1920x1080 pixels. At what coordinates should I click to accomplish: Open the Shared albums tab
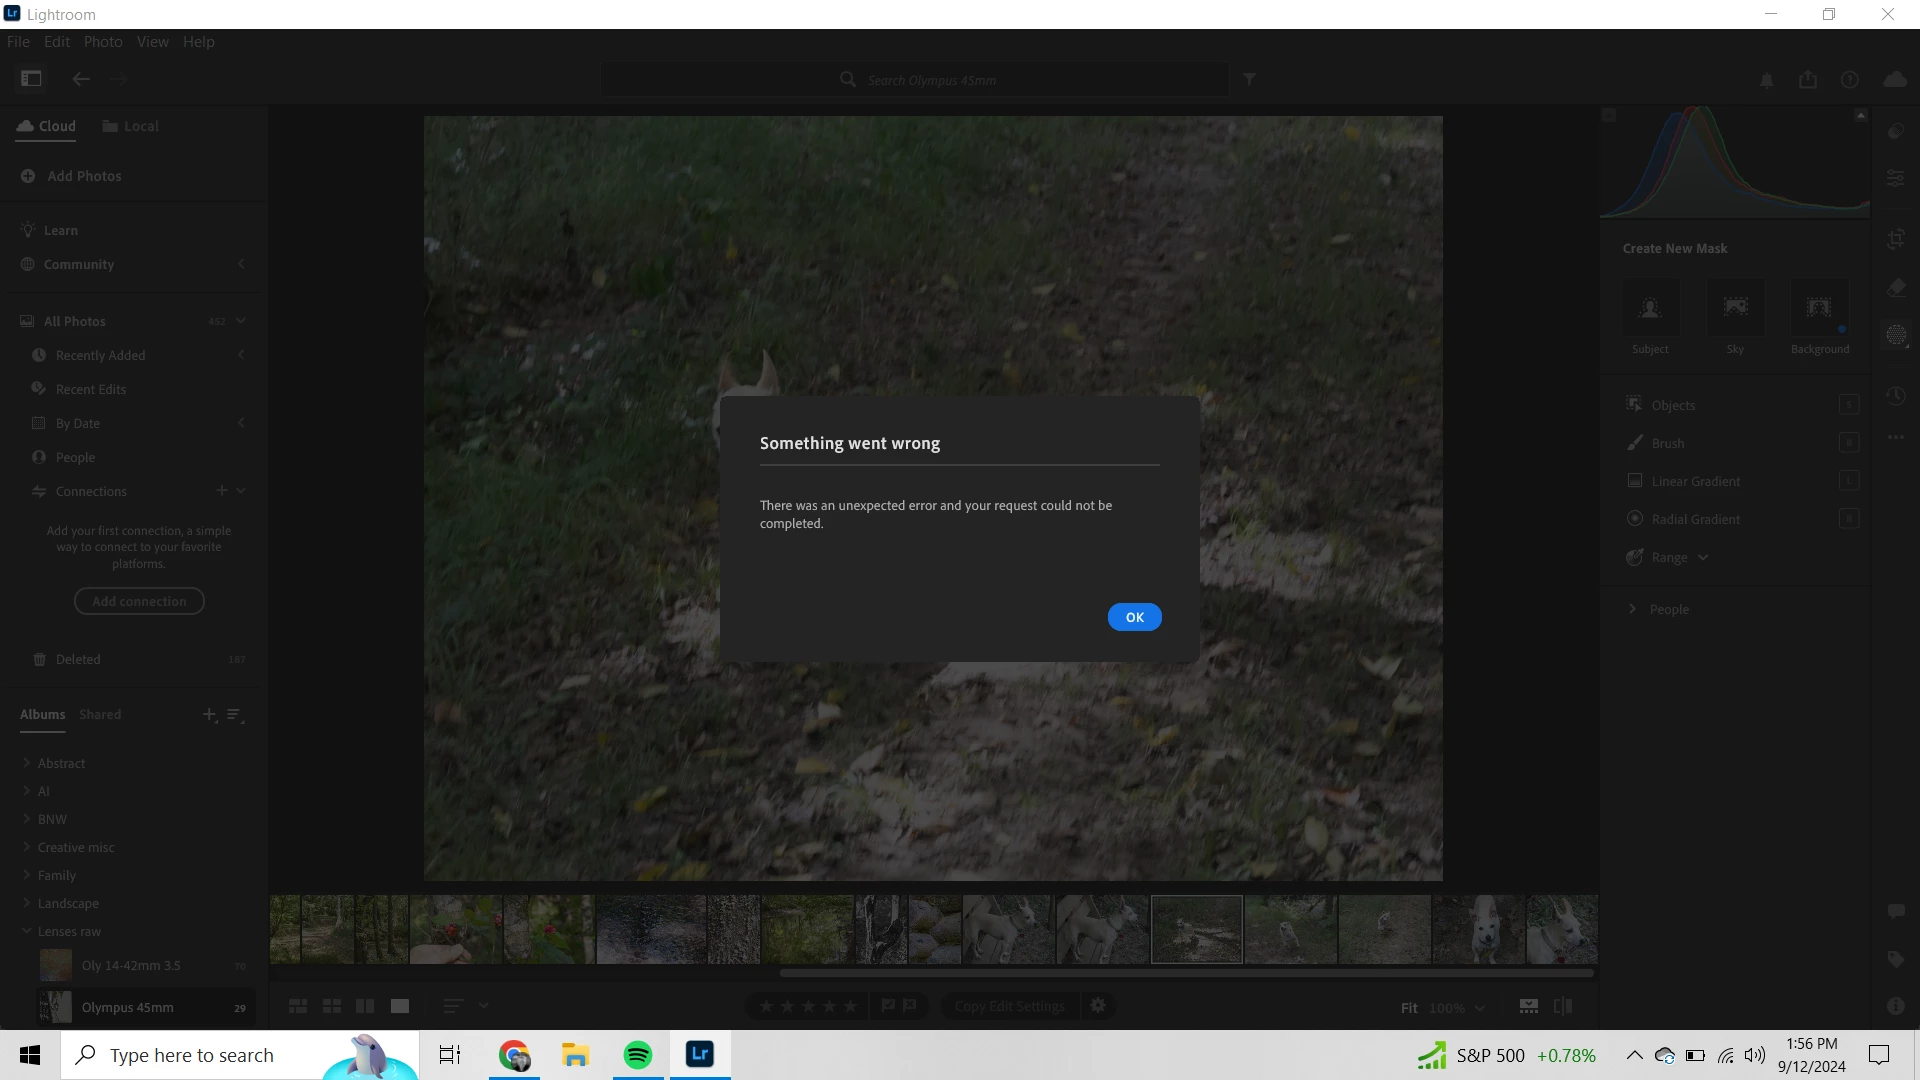pos(100,714)
